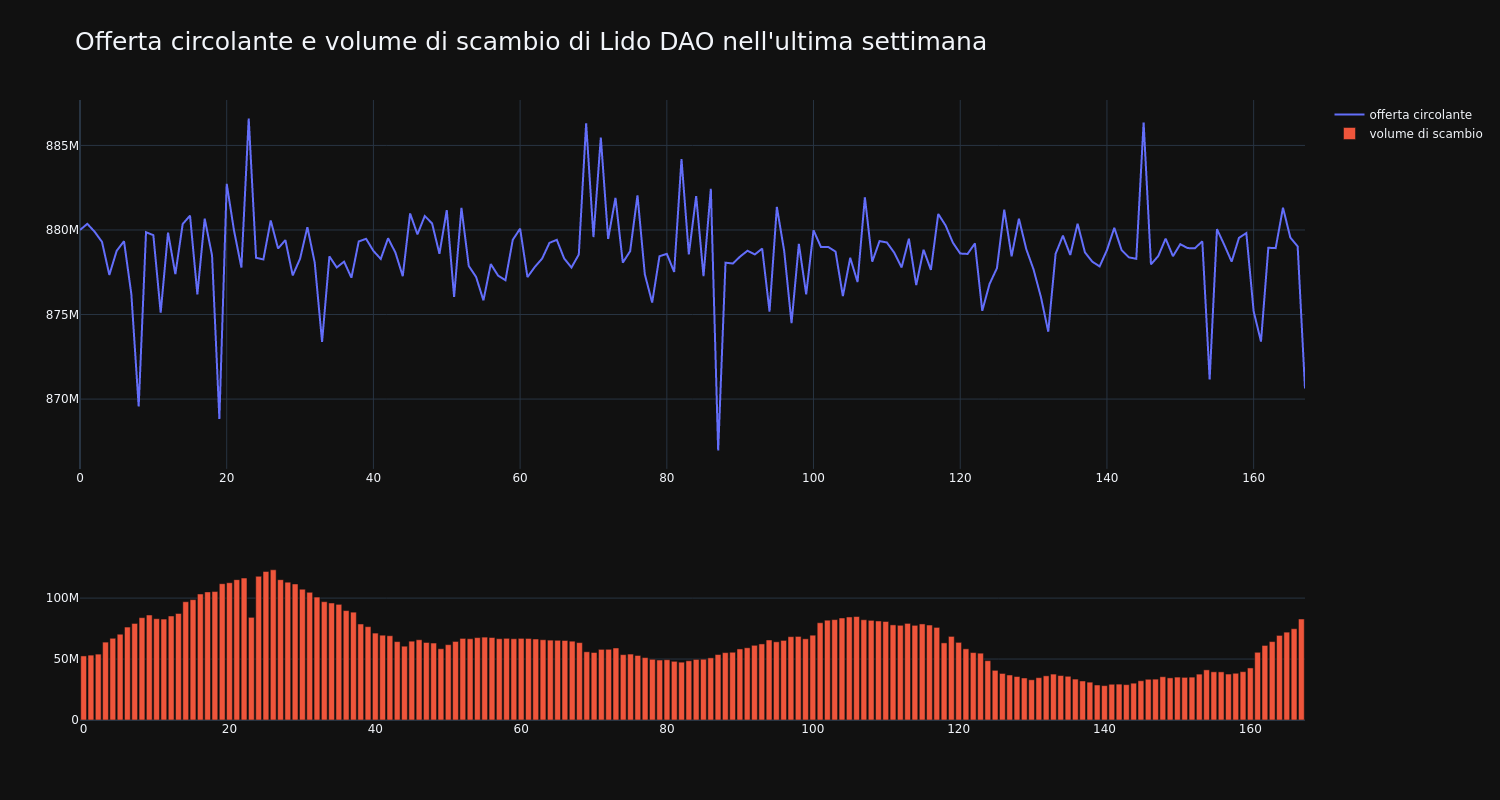The image size is (1500, 800).
Task: Select the 885M y-axis label
Action: (62, 146)
